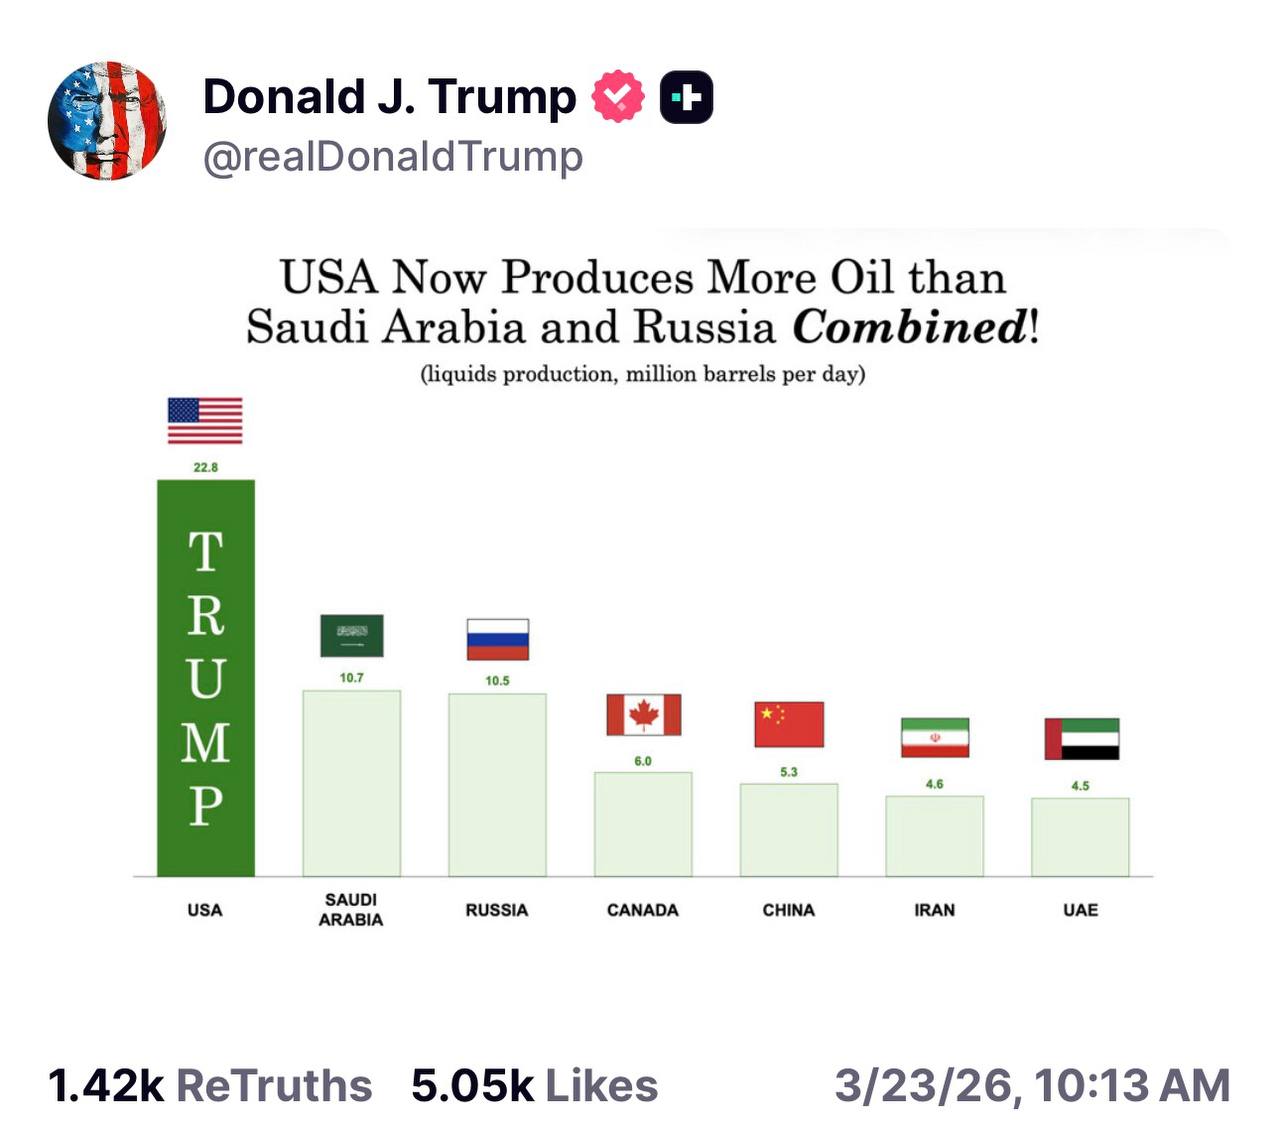The height and width of the screenshot is (1127, 1280).
Task: Click the light green Russia bar
Action: click(497, 785)
